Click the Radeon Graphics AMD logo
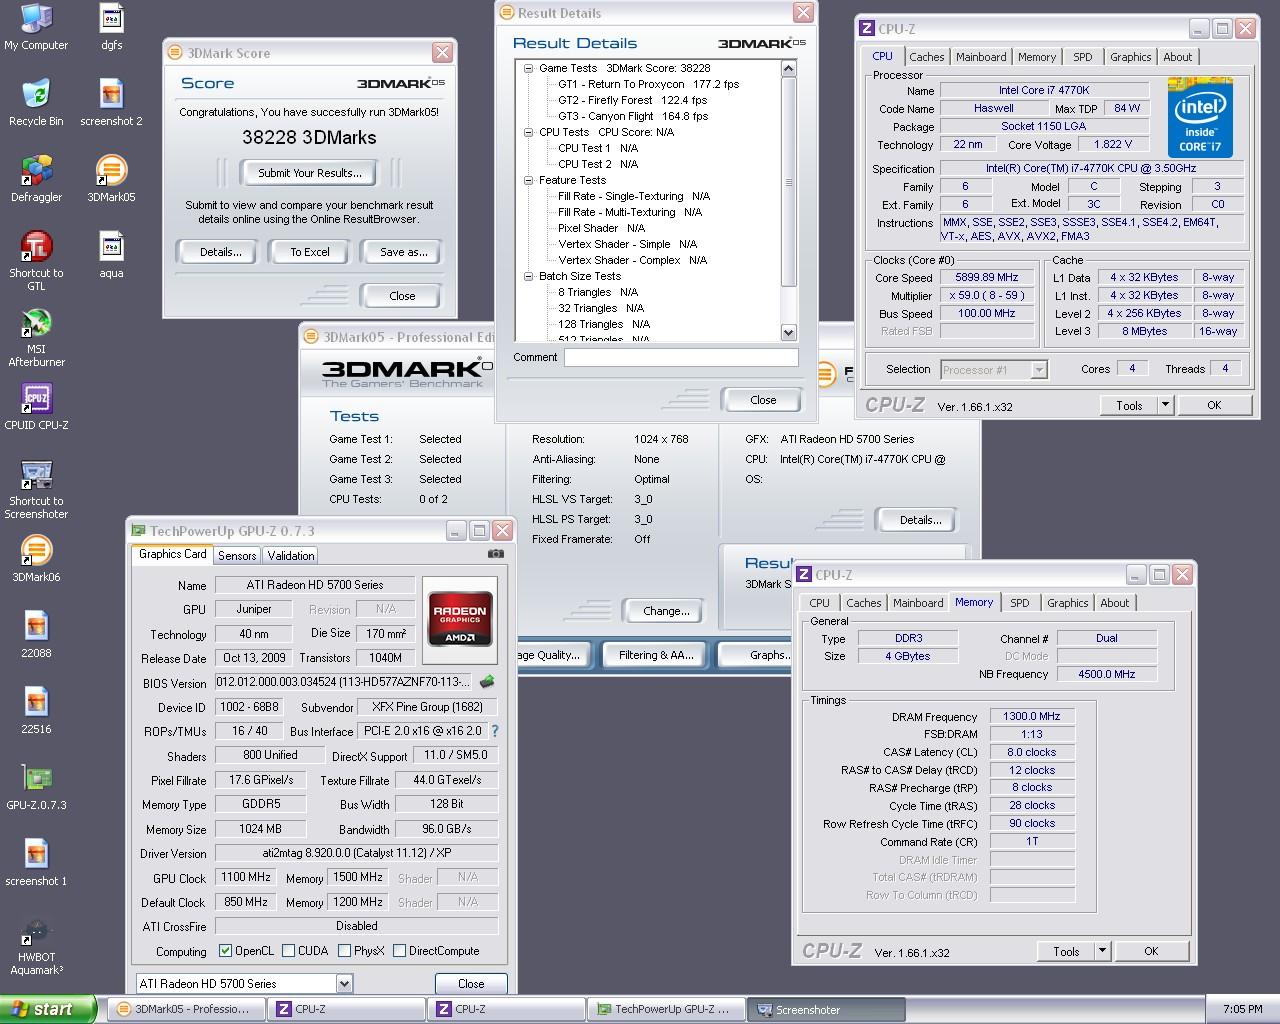 click(x=459, y=620)
